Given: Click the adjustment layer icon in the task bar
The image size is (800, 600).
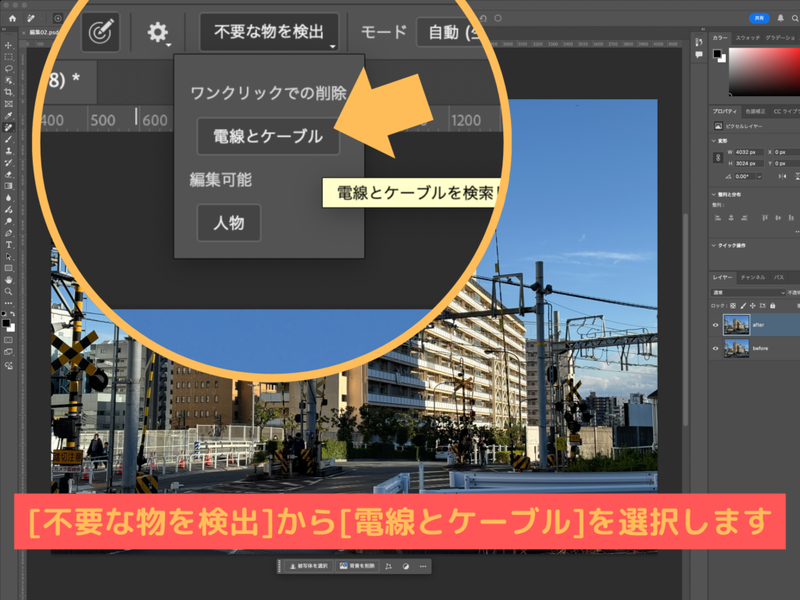Looking at the screenshot, I should pos(406,566).
